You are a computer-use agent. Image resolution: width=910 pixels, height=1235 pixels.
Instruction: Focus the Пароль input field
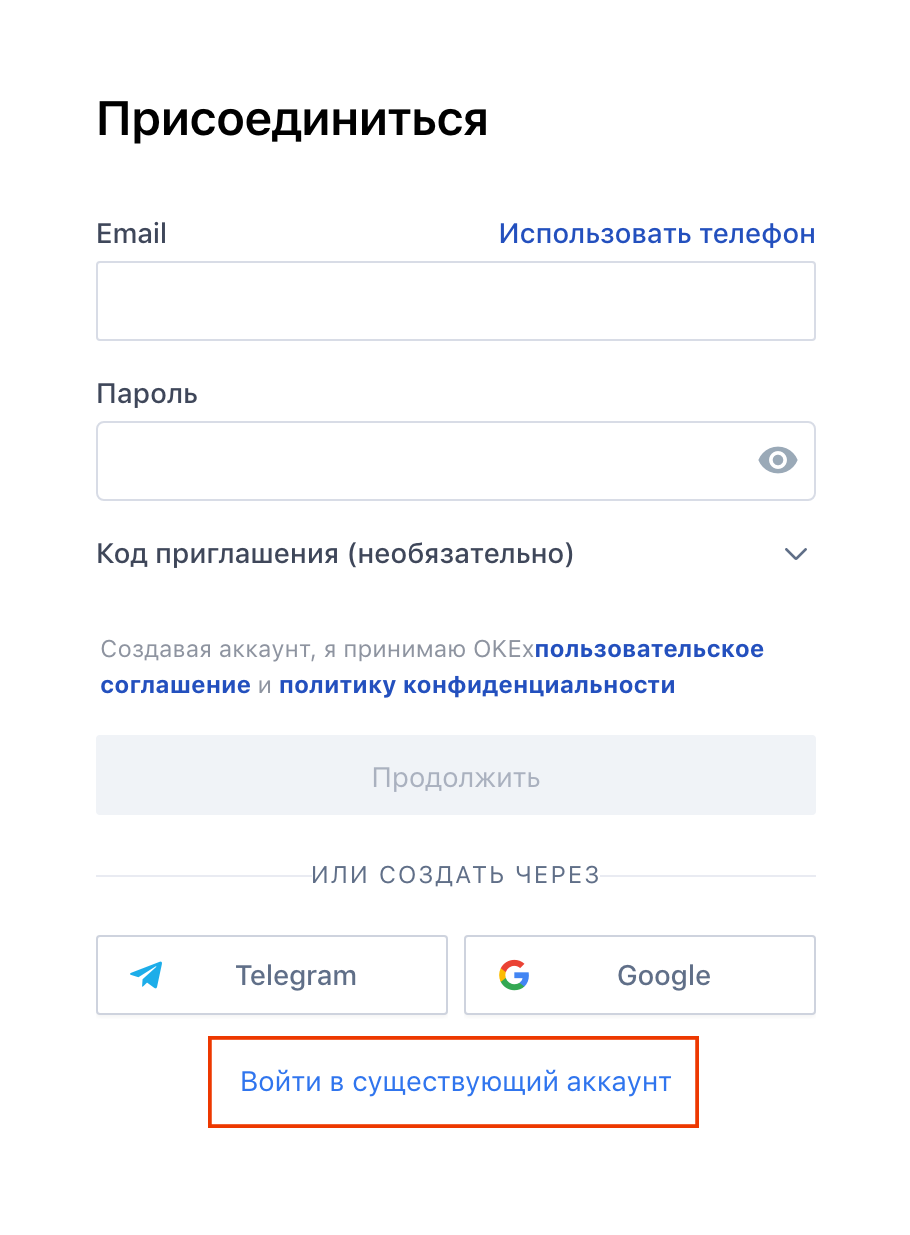(x=456, y=461)
